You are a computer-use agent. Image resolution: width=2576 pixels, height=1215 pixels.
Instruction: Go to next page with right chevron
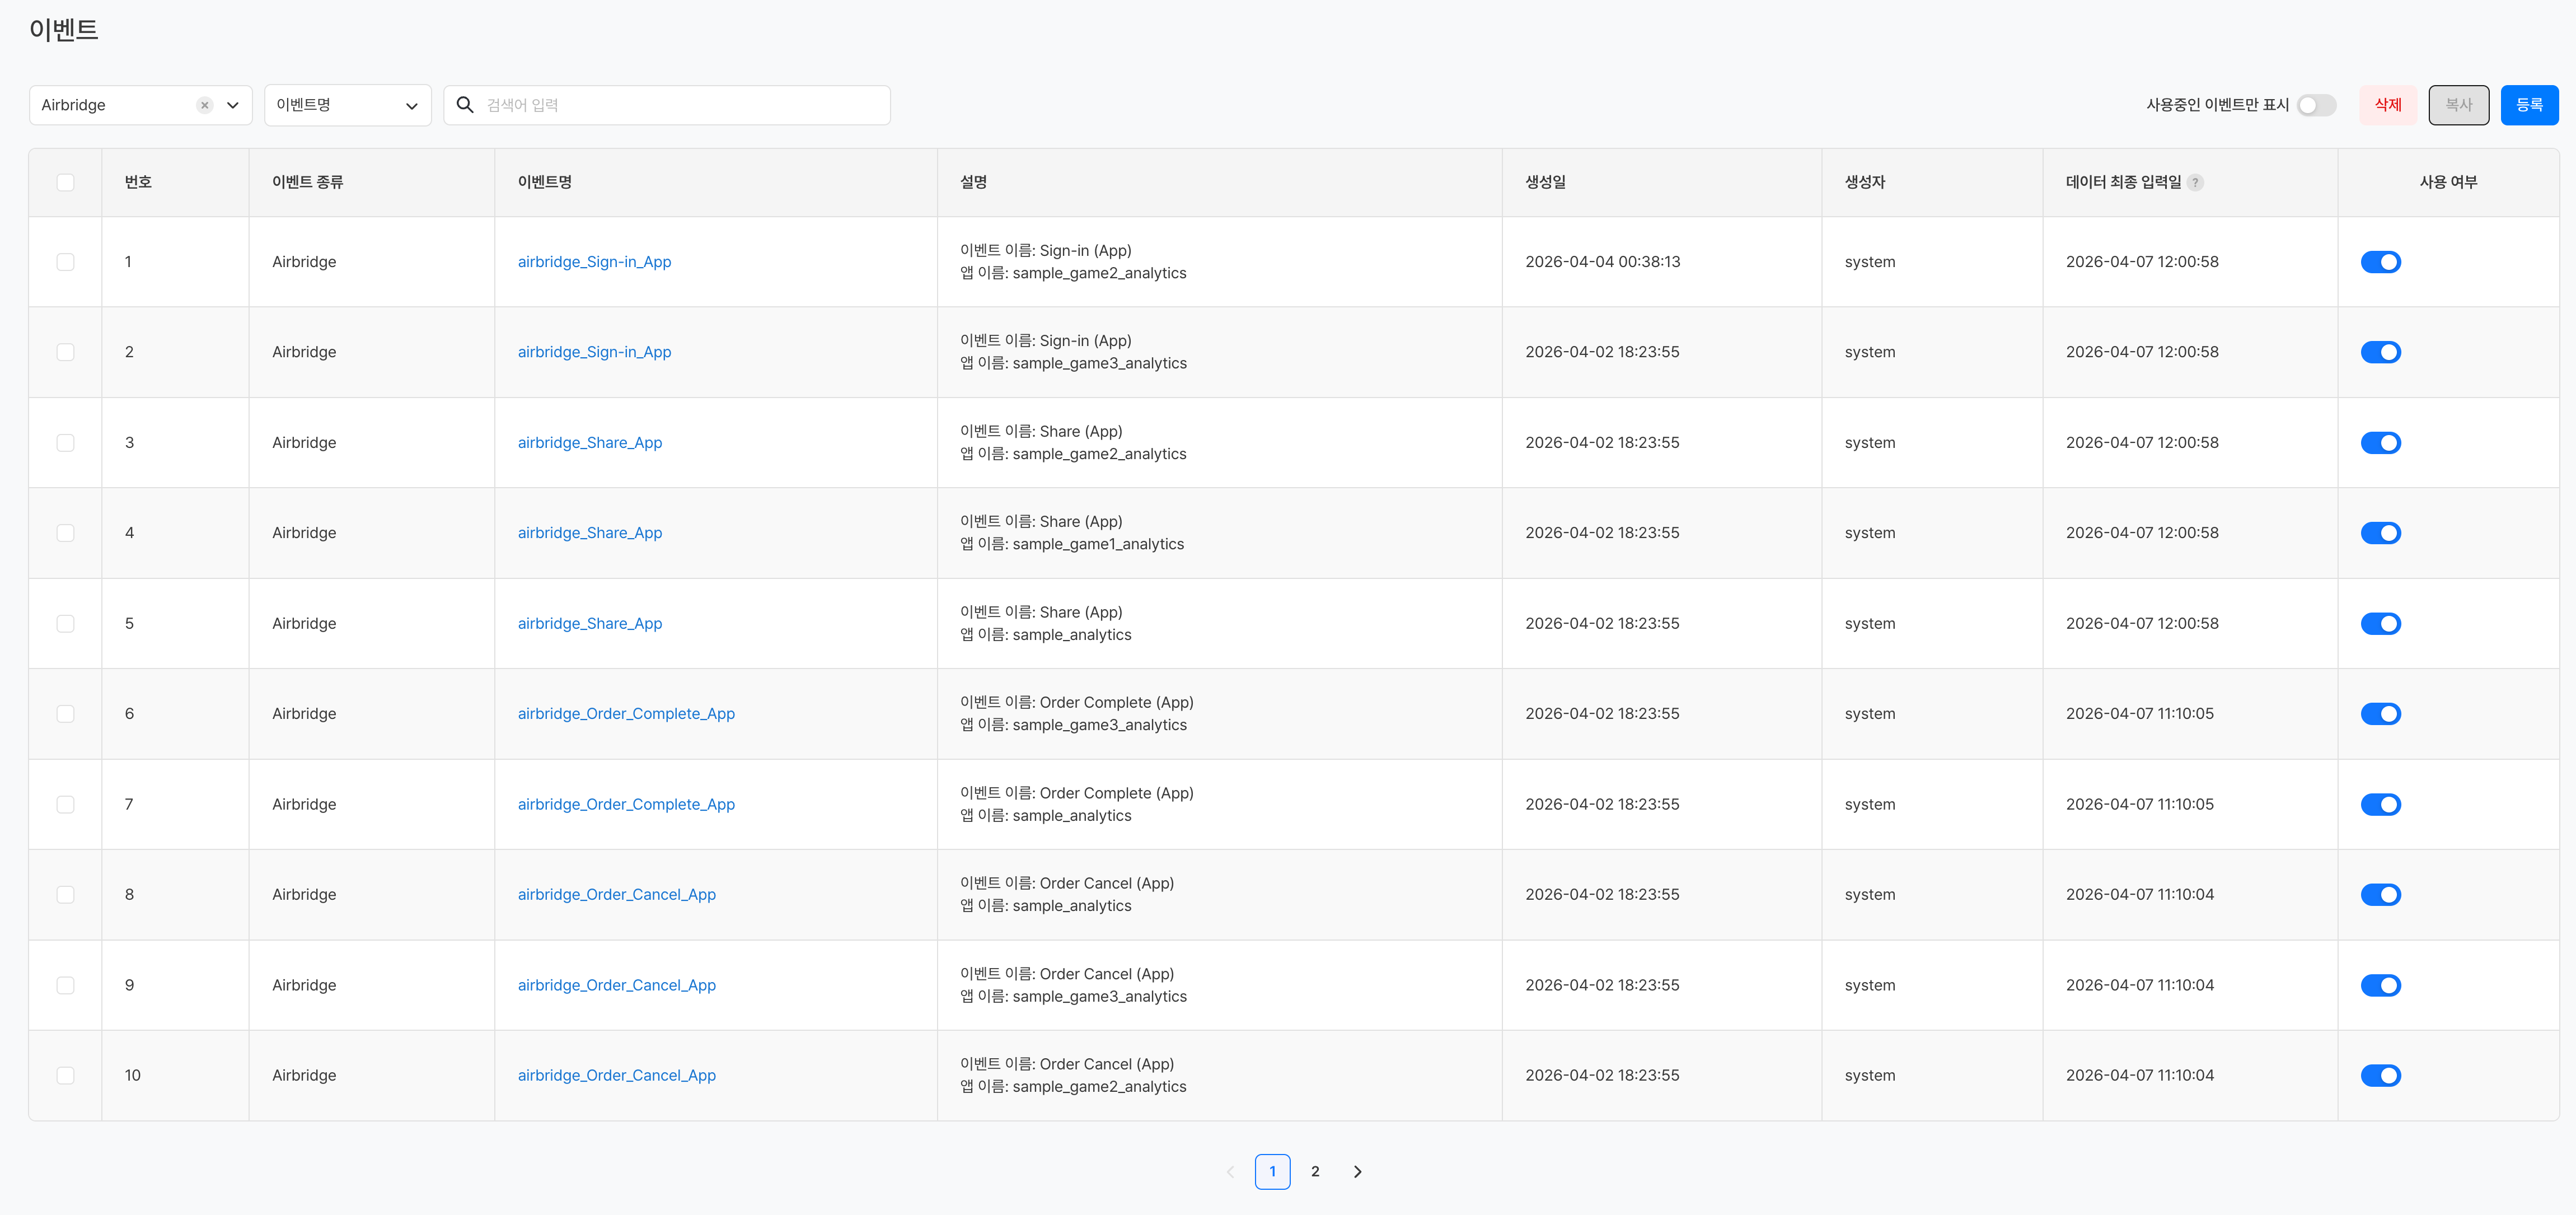(x=1357, y=1171)
